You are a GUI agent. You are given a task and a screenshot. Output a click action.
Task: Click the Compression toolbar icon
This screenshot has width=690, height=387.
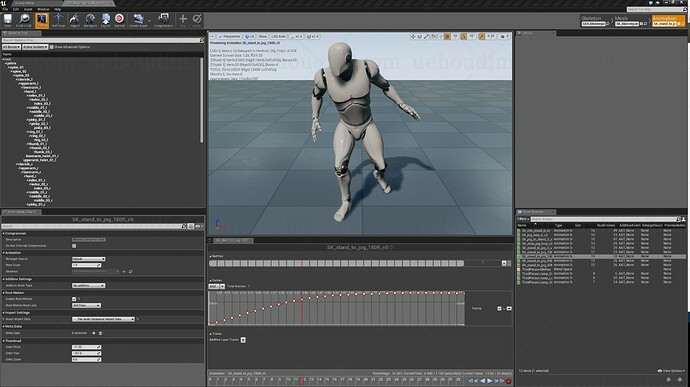163,20
